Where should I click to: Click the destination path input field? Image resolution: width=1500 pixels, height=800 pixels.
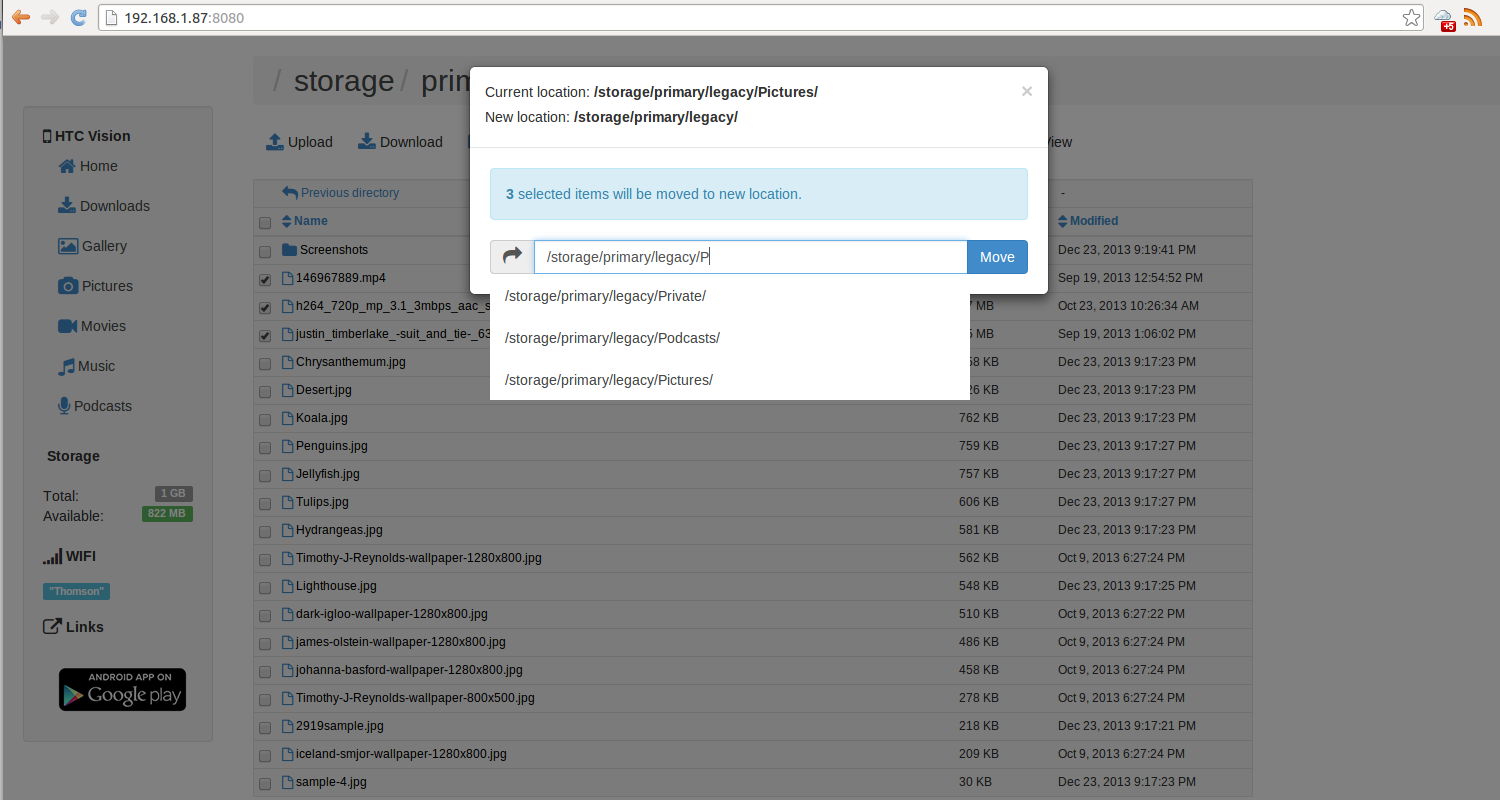750,257
